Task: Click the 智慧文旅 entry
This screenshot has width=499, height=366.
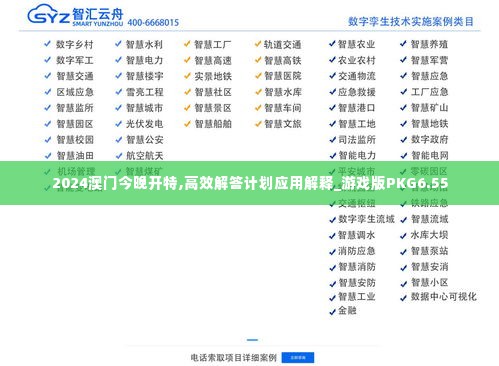Action: [x=283, y=124]
